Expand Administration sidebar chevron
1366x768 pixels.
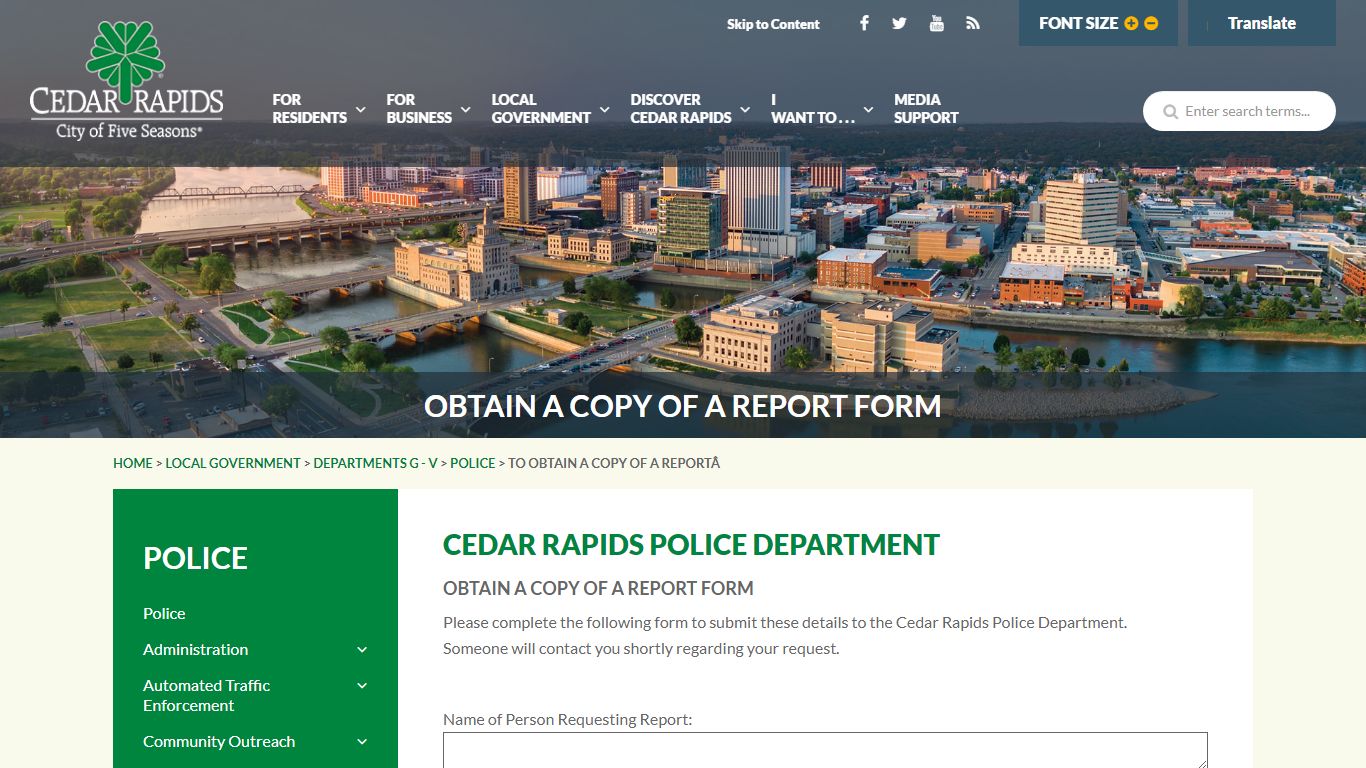click(362, 650)
